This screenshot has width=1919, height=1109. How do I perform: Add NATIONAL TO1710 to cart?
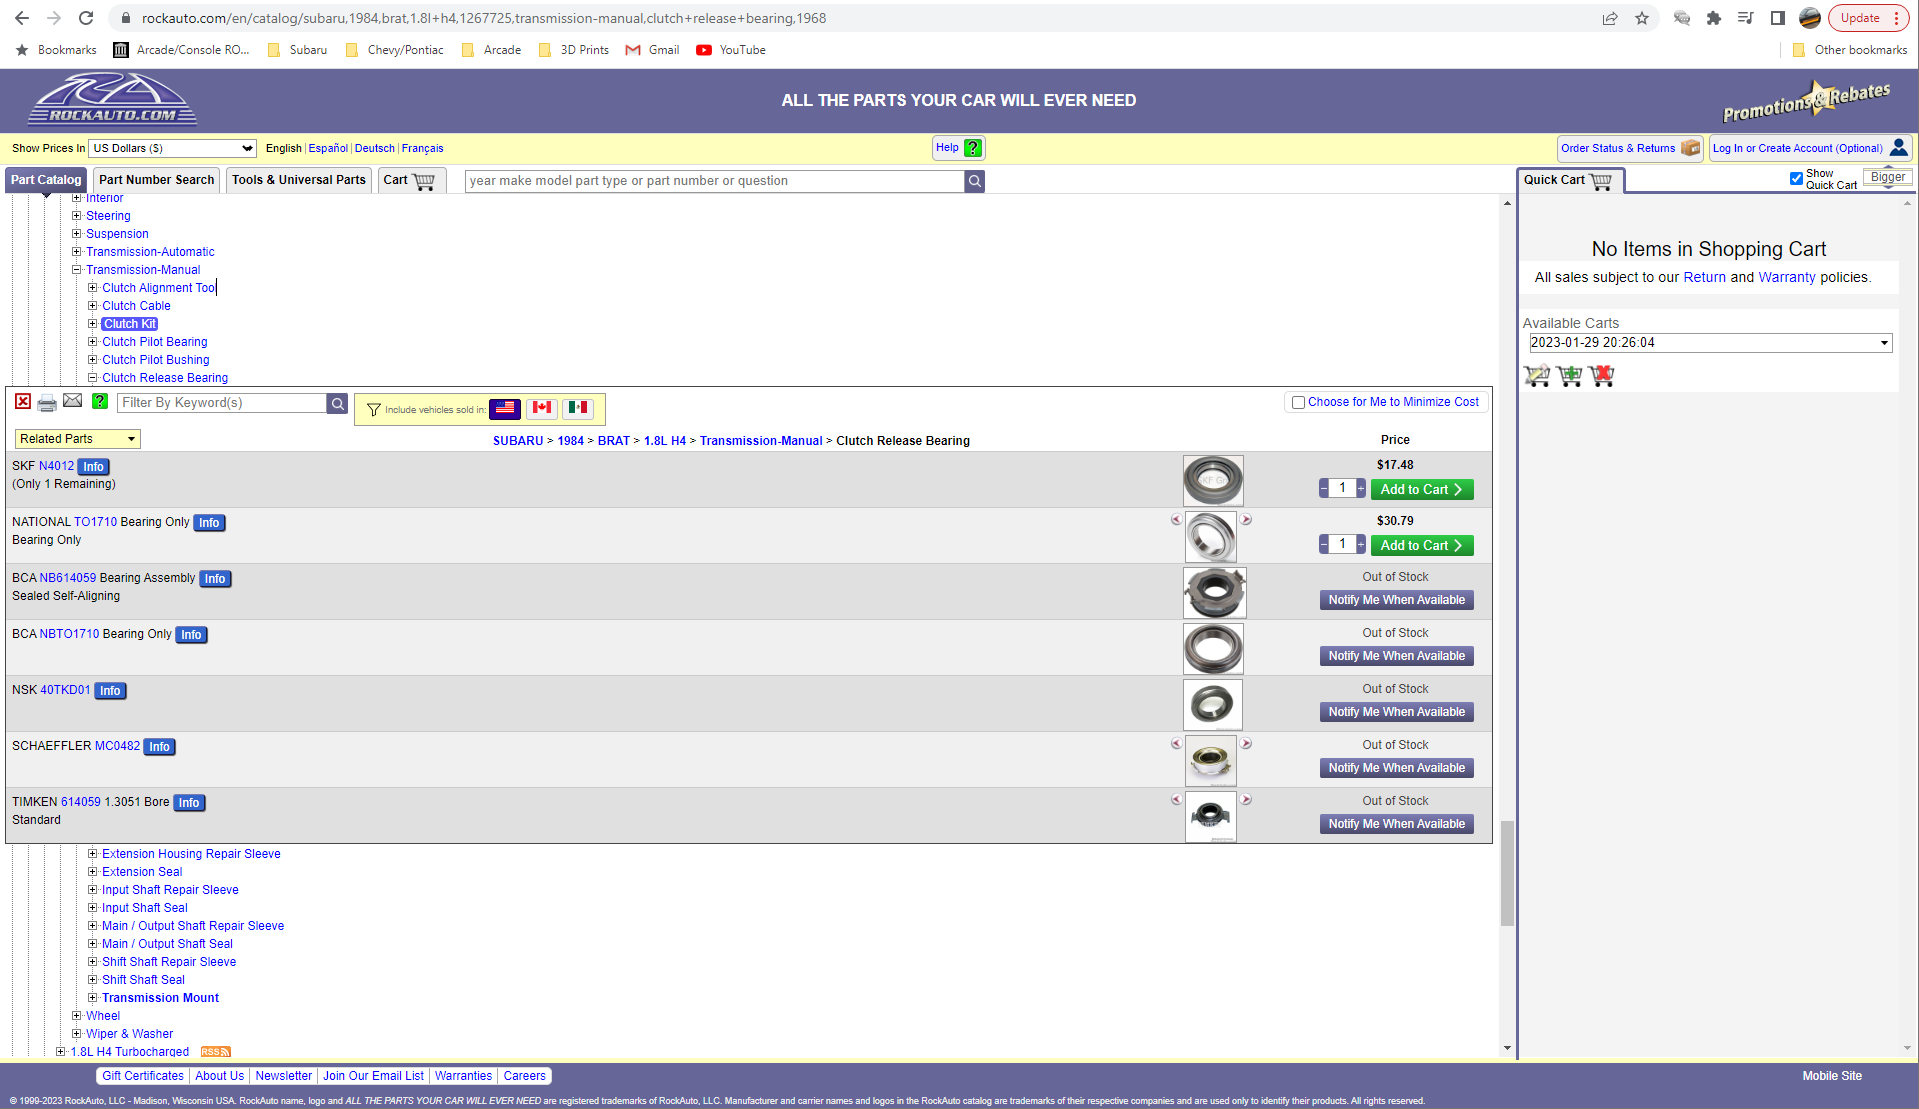click(x=1422, y=546)
